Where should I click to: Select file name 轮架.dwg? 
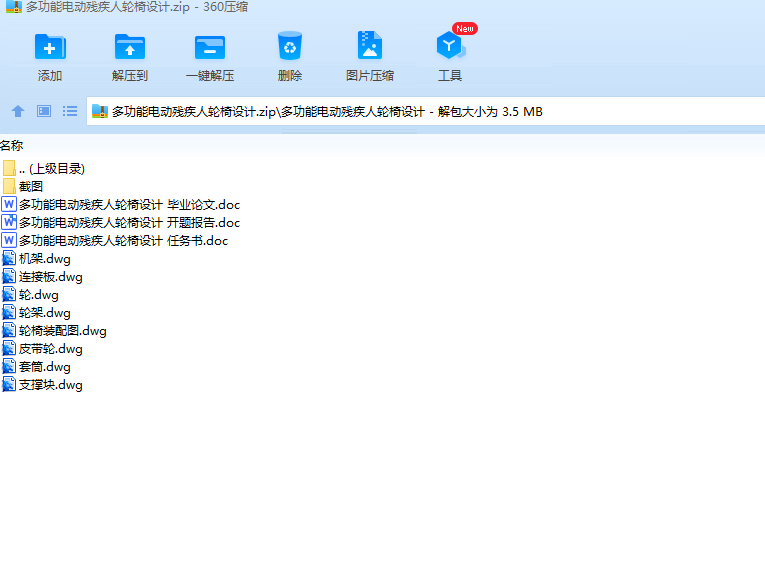44,313
